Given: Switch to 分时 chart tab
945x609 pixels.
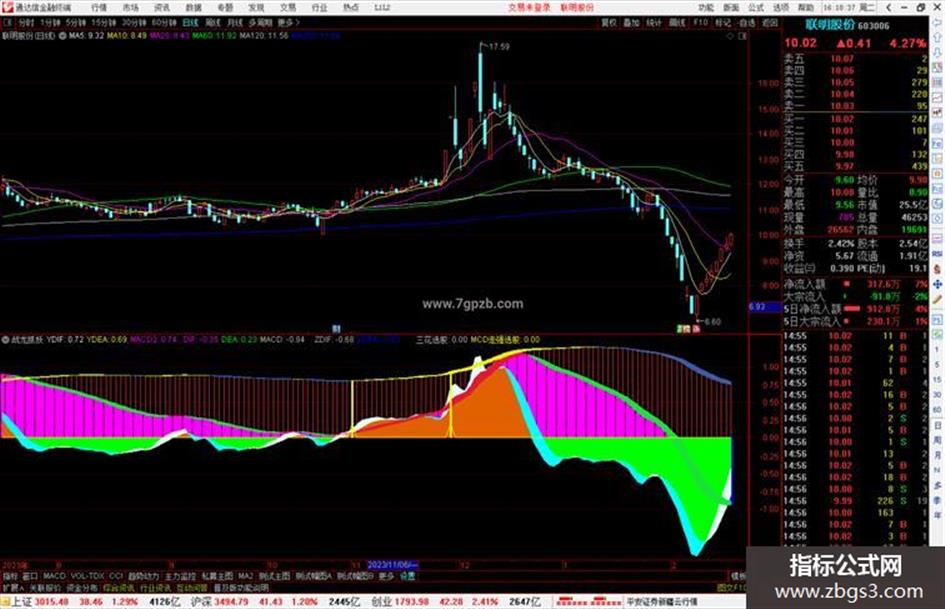Looking at the screenshot, I should (27, 22).
